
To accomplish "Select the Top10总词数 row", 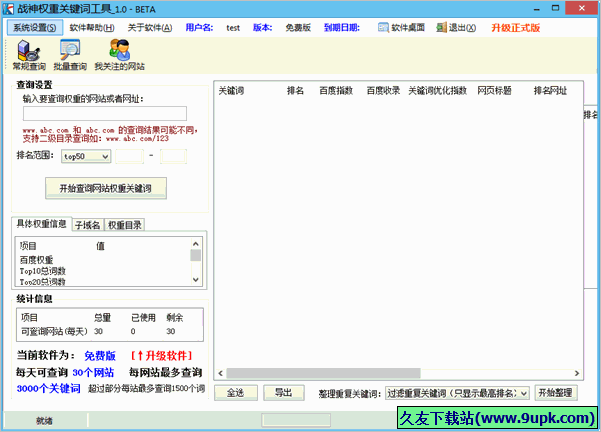I will pyautogui.click(x=43, y=271).
